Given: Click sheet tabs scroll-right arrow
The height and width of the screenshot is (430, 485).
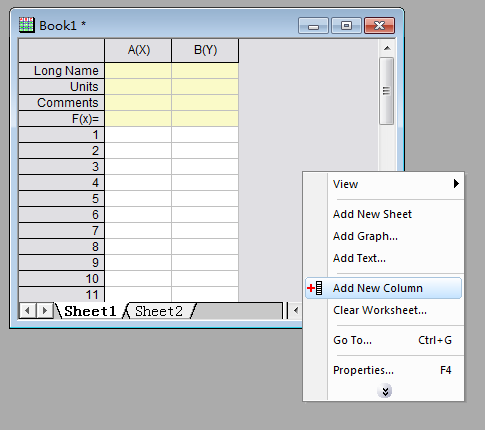Looking at the screenshot, I should click(x=44, y=311).
